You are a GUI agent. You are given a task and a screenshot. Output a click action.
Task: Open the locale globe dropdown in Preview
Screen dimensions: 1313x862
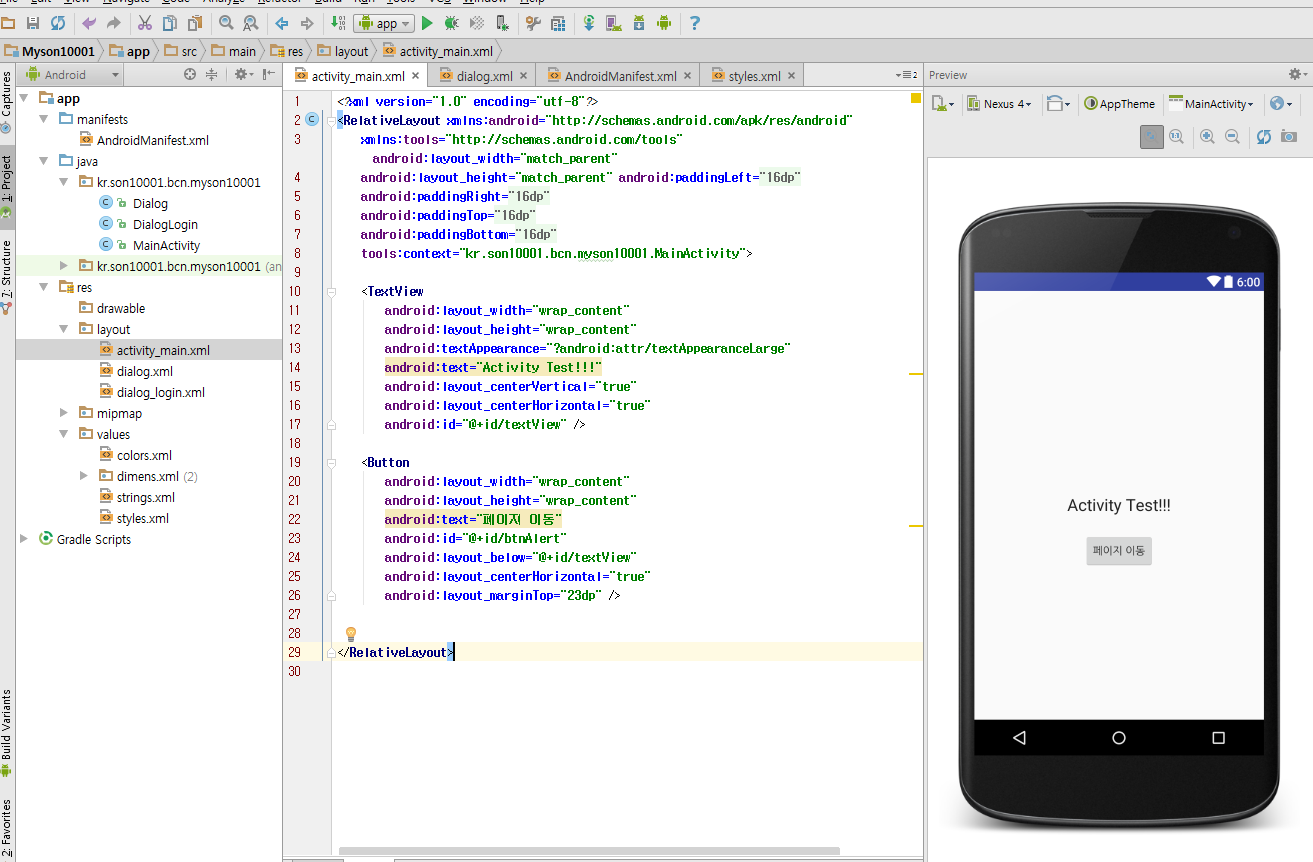pyautogui.click(x=1280, y=104)
